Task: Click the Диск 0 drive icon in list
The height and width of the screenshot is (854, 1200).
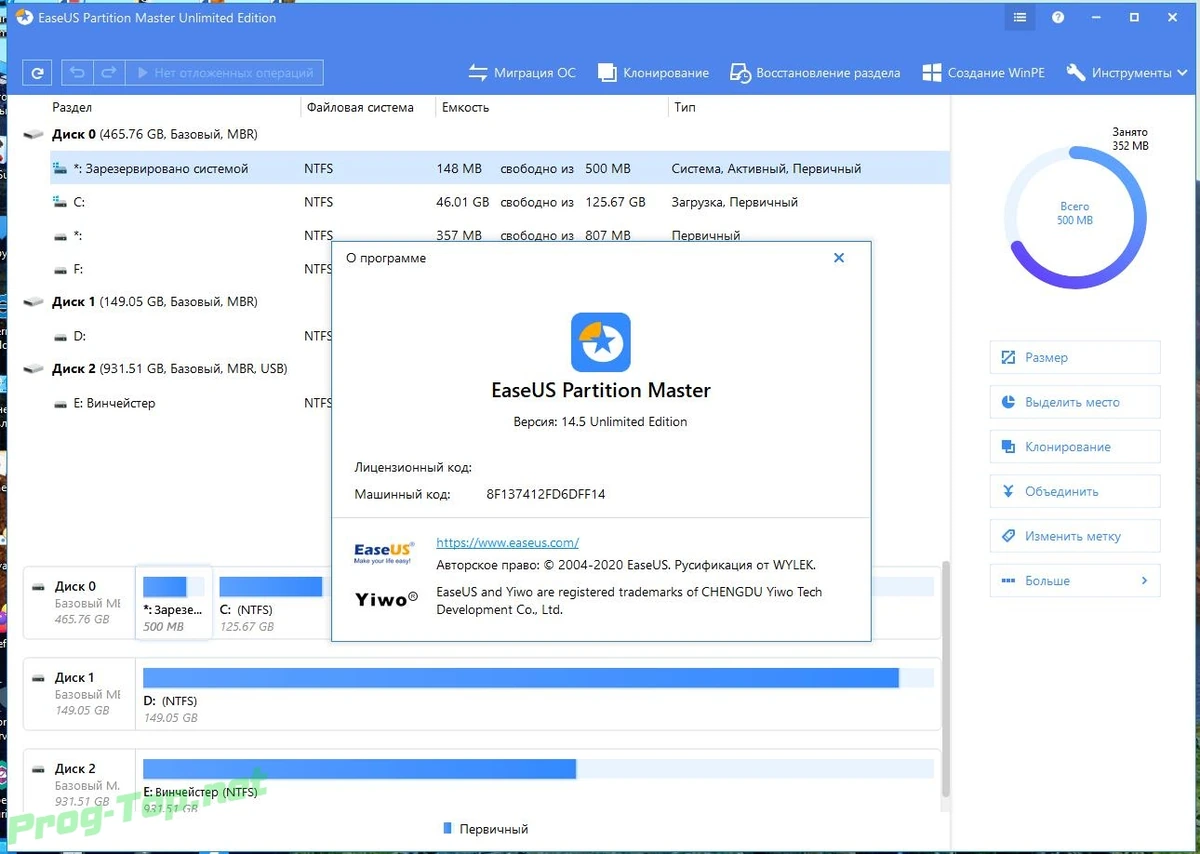Action: [x=34, y=134]
